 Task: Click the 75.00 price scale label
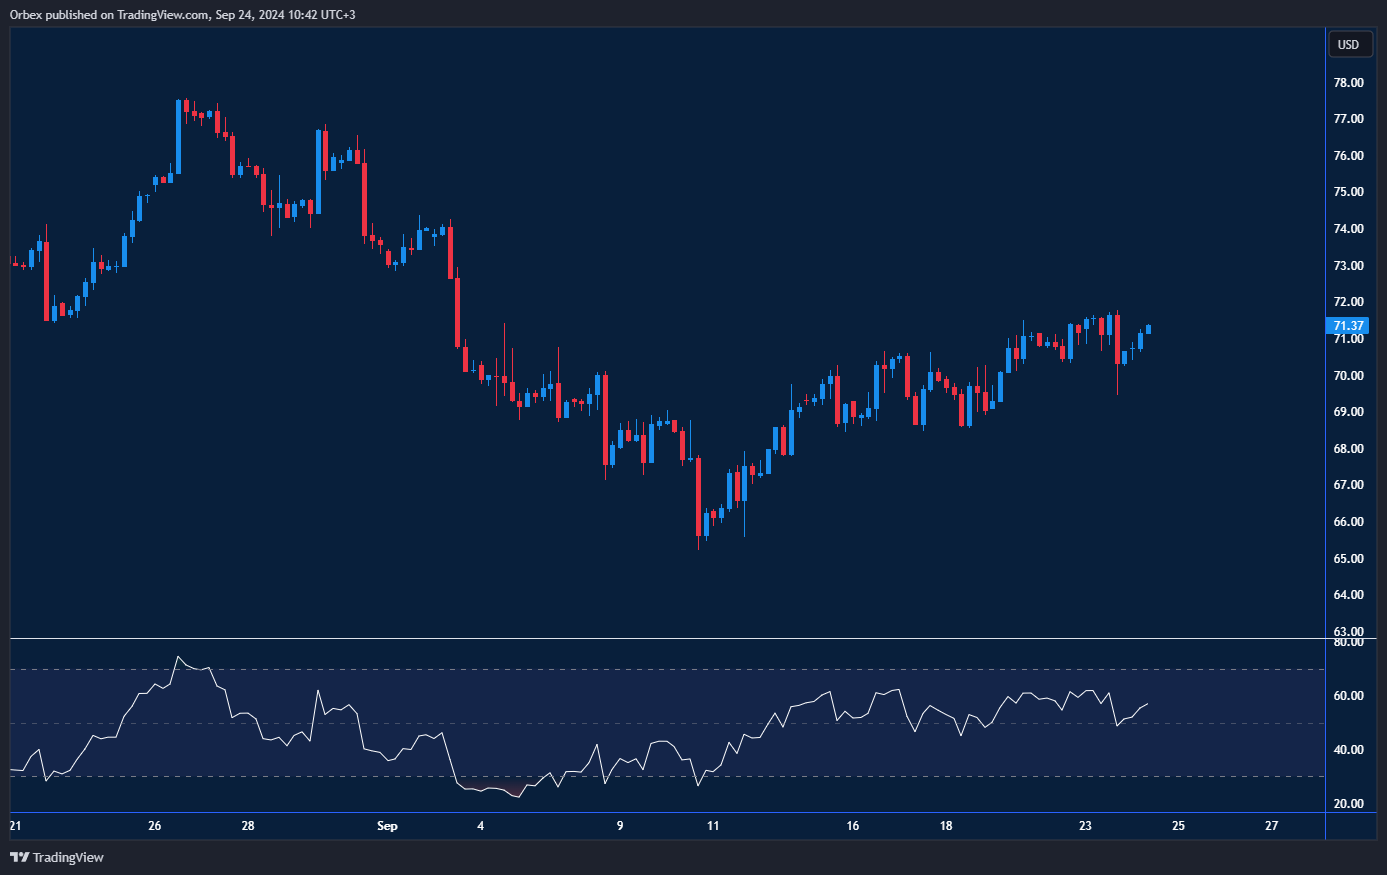click(x=1349, y=192)
